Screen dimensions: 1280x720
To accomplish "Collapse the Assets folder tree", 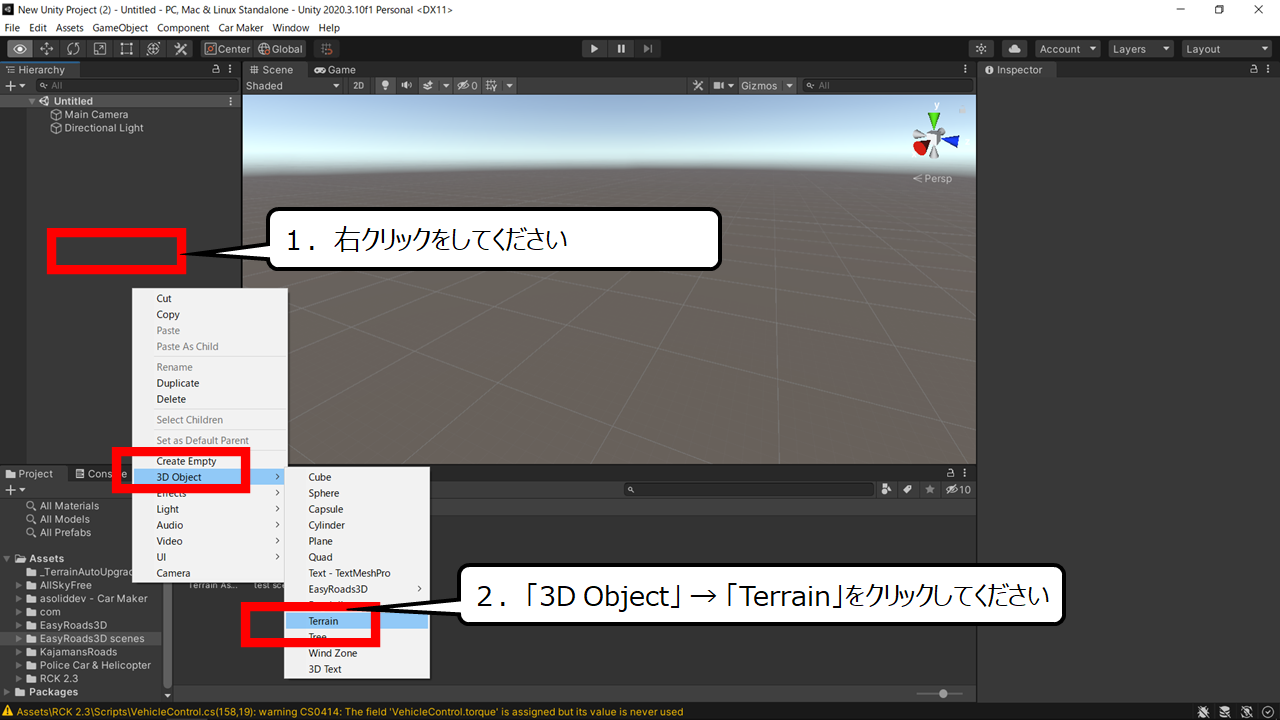I will 8,559.
